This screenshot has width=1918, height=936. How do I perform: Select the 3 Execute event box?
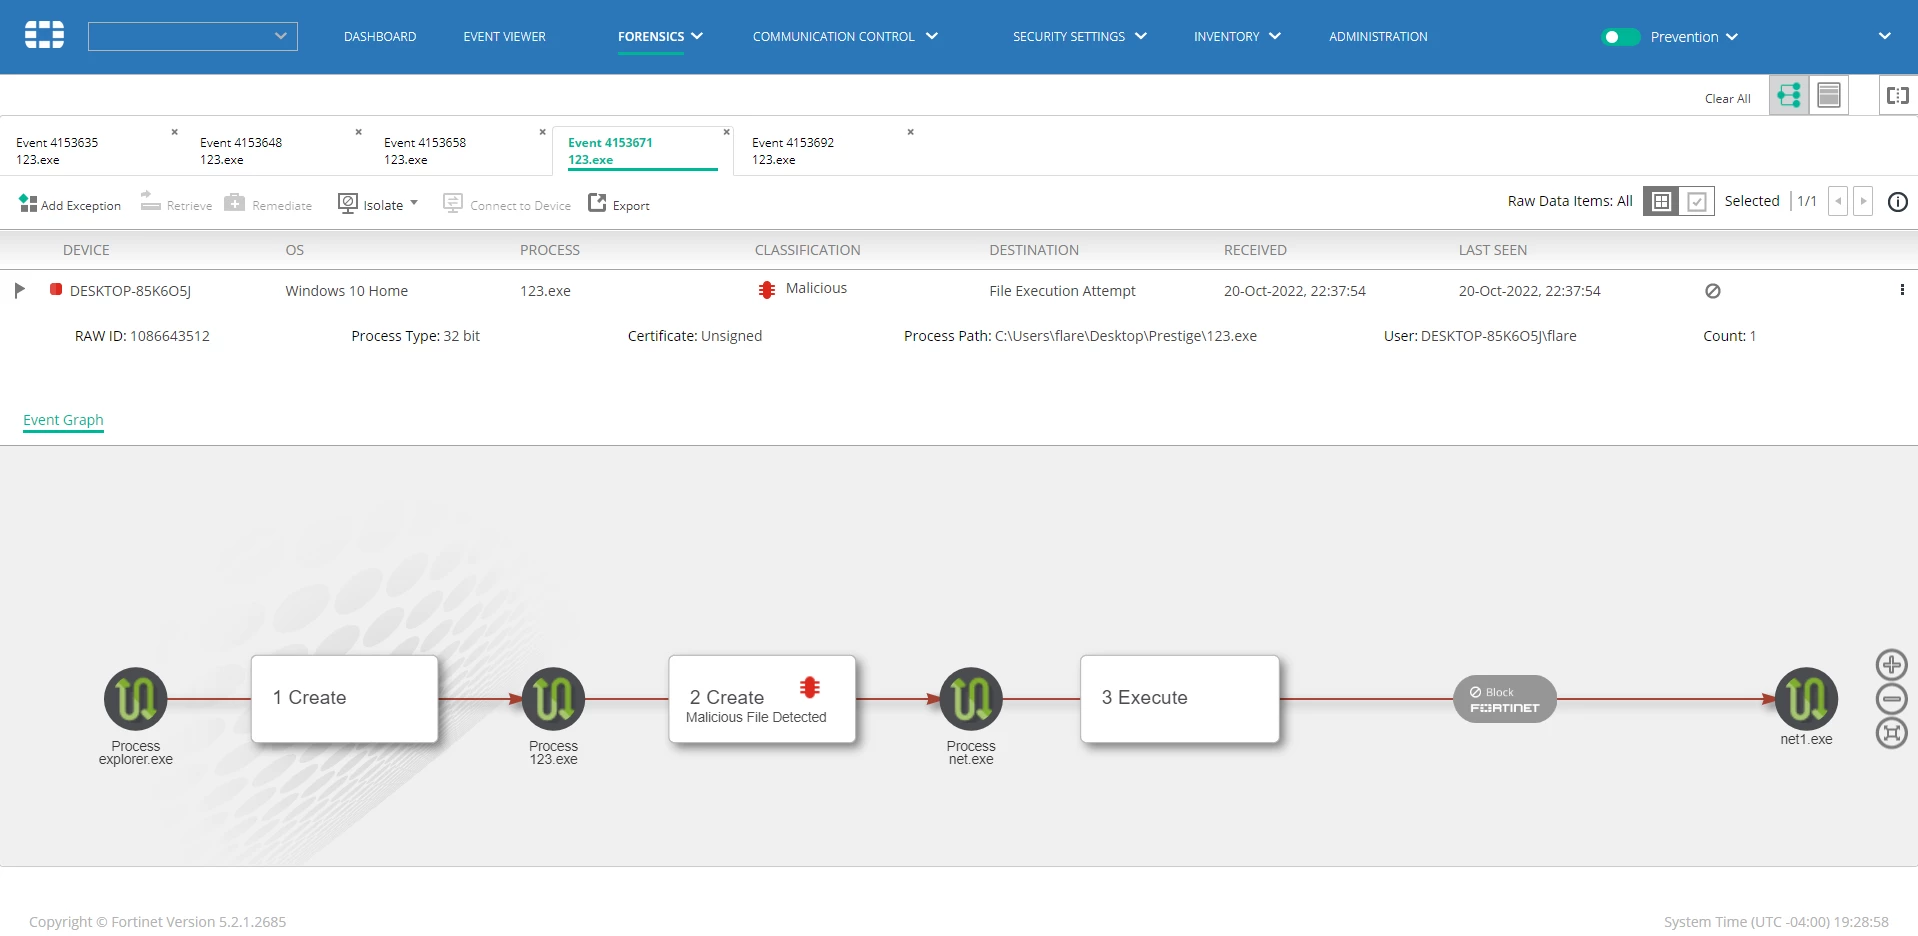click(x=1180, y=699)
